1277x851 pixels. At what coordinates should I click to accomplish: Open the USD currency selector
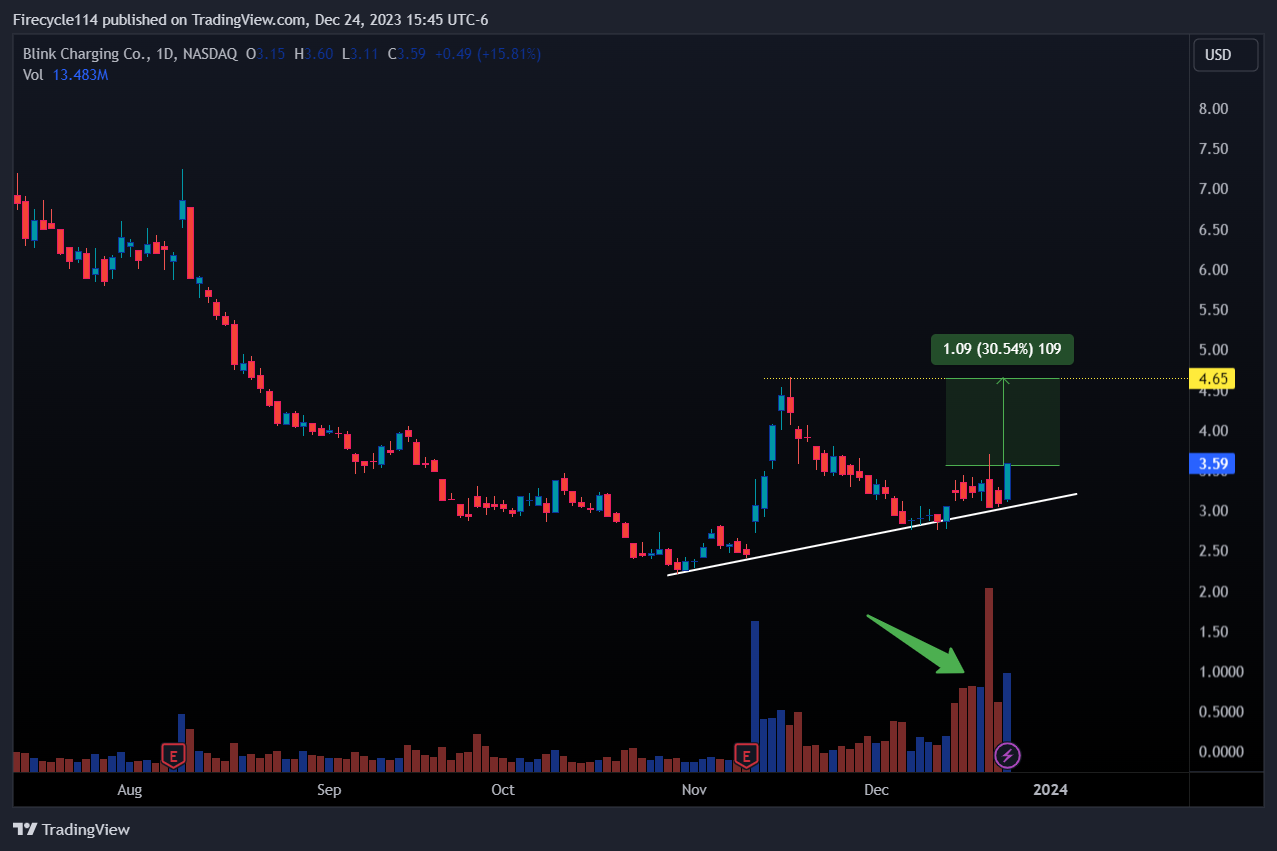[x=1225, y=55]
